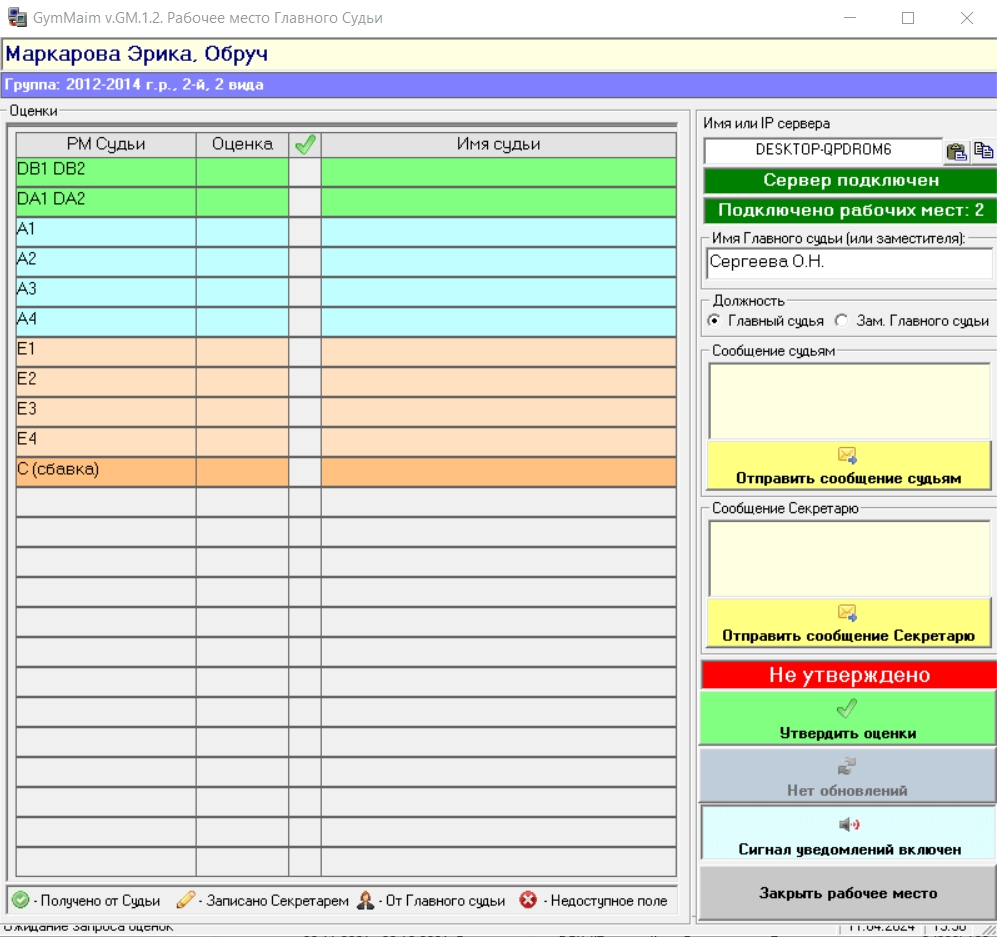This screenshot has width=997, height=937.
Task: Click the 'От Главного судьи' person legend icon
Action: (366, 900)
